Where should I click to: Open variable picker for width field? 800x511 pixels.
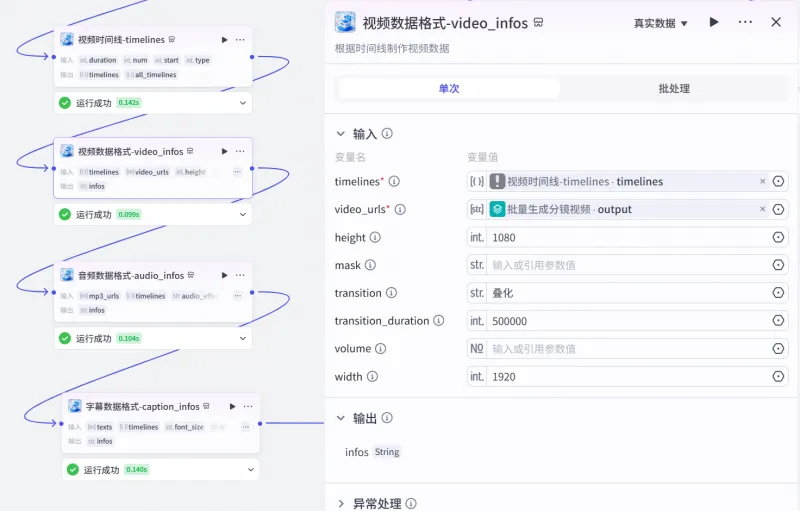tap(778, 376)
